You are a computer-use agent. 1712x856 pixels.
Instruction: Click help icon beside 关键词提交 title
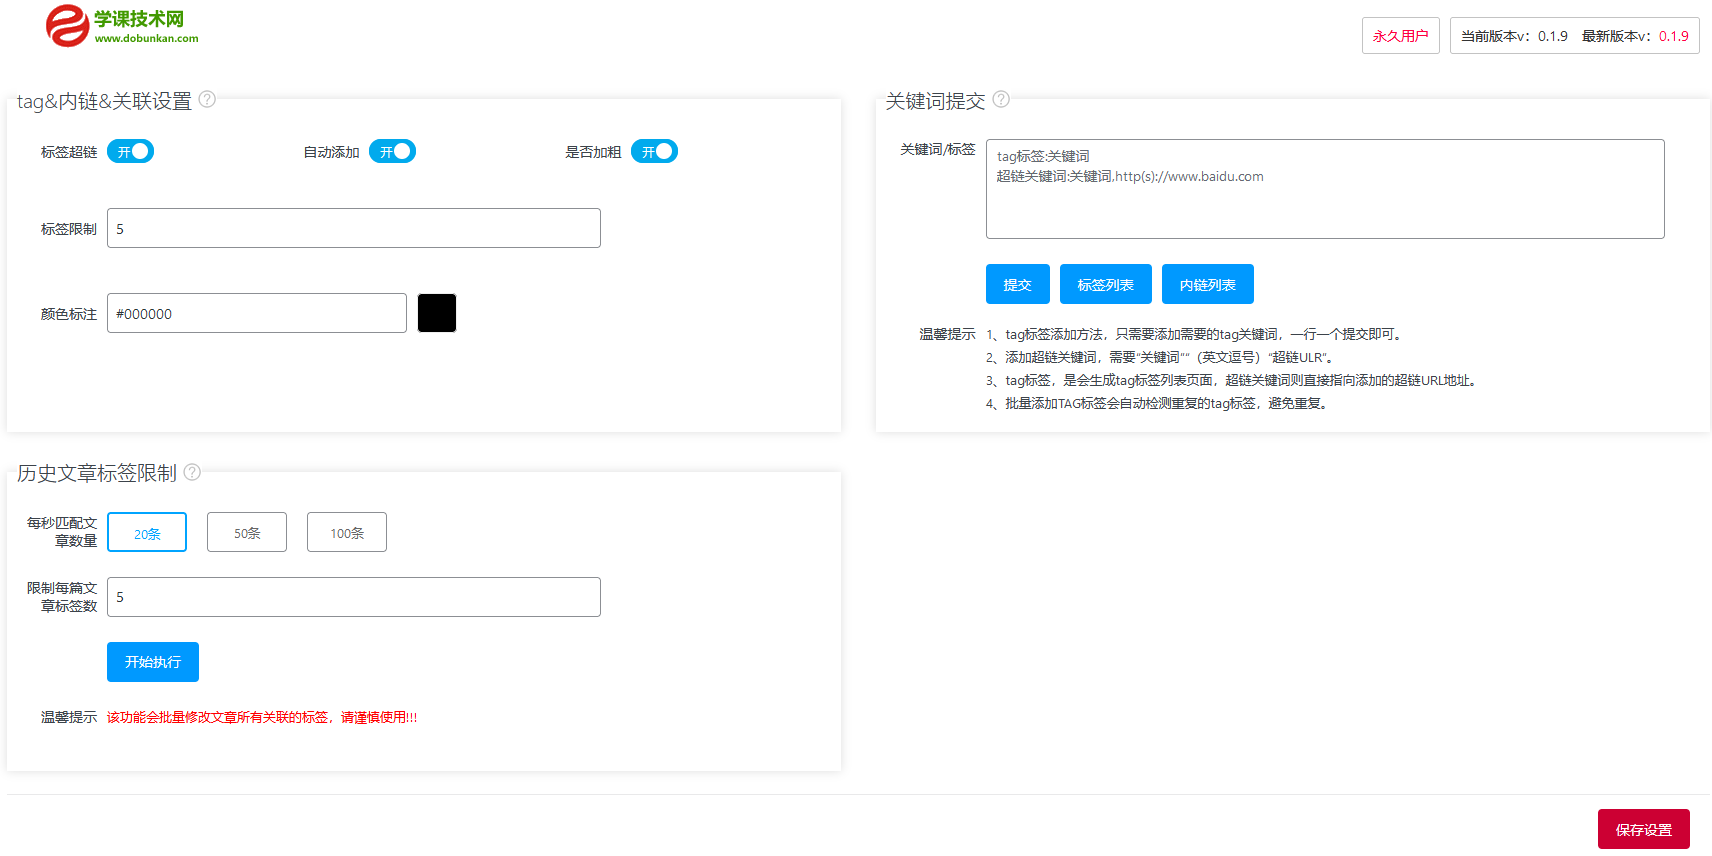[x=1001, y=99]
